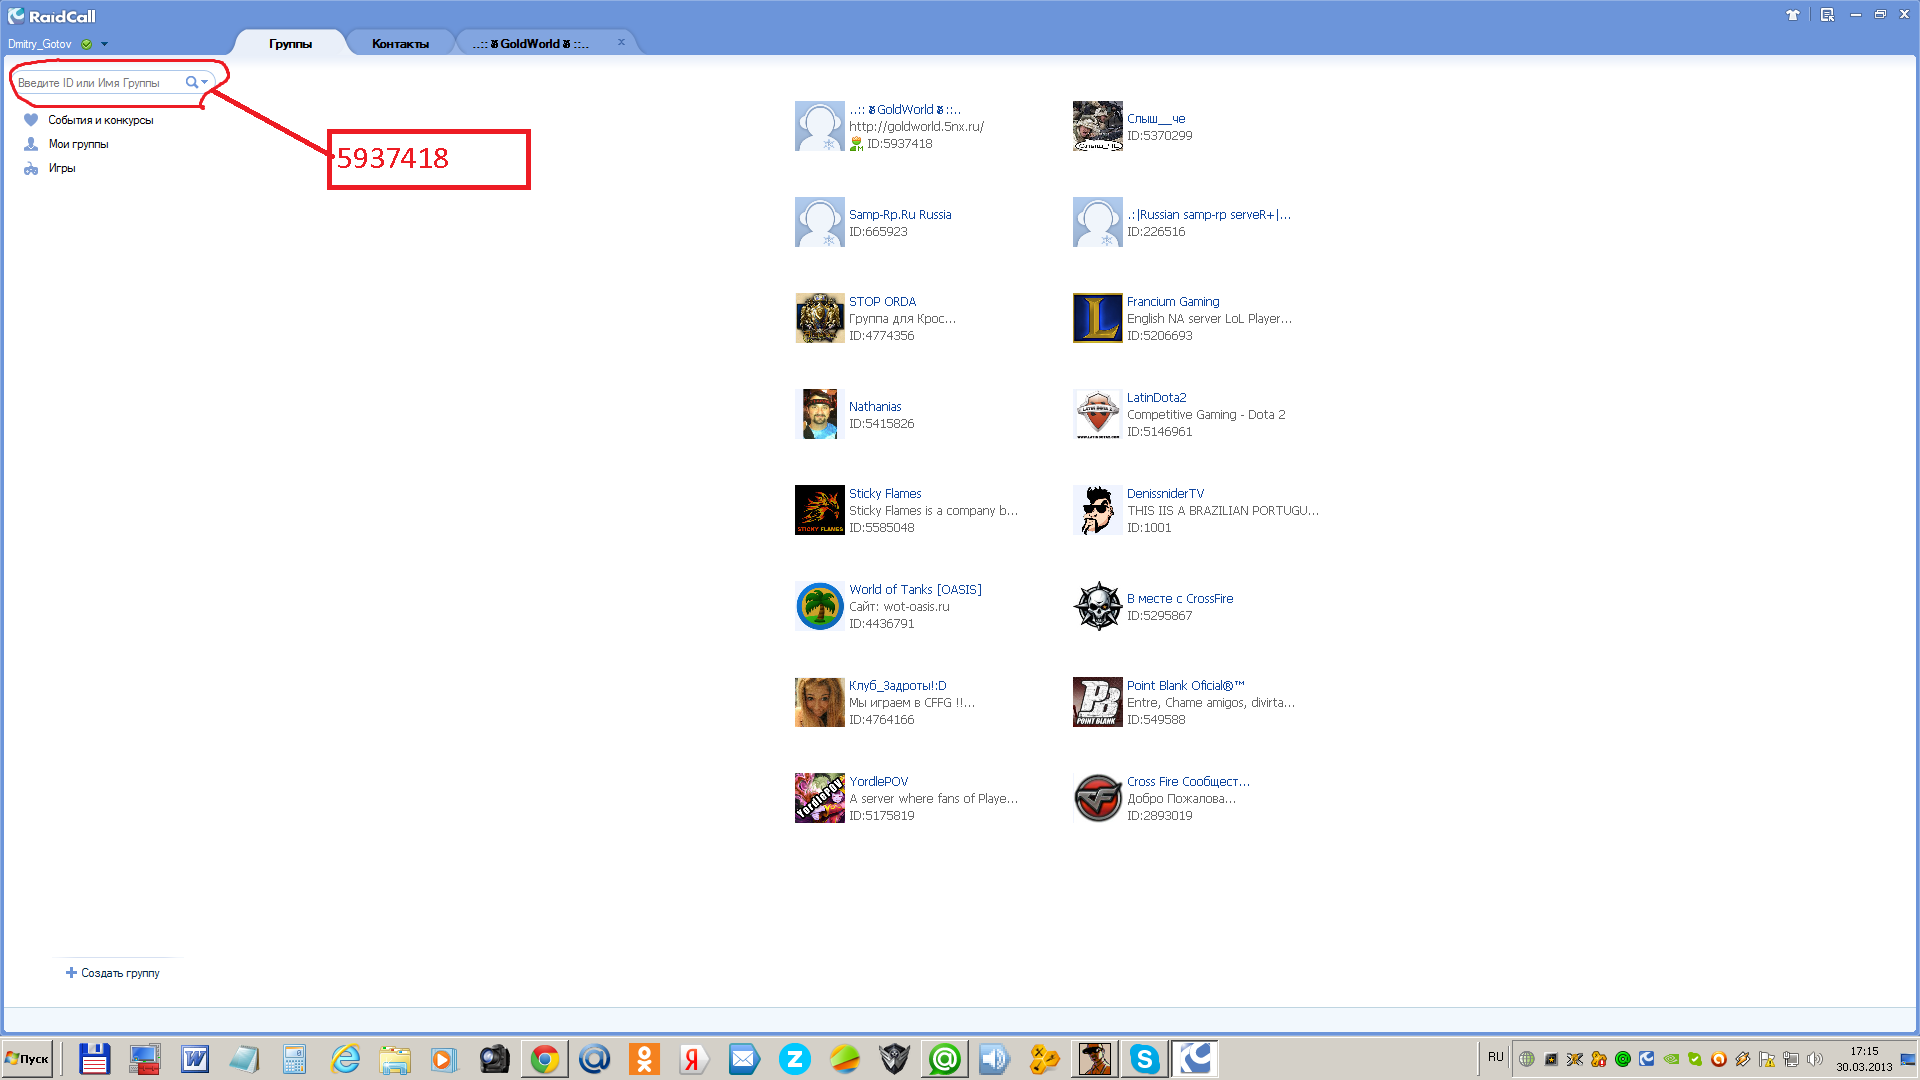Image resolution: width=1920 pixels, height=1080 pixels.
Task: Open Zello Z icon in taskbar
Action: tap(795, 1059)
